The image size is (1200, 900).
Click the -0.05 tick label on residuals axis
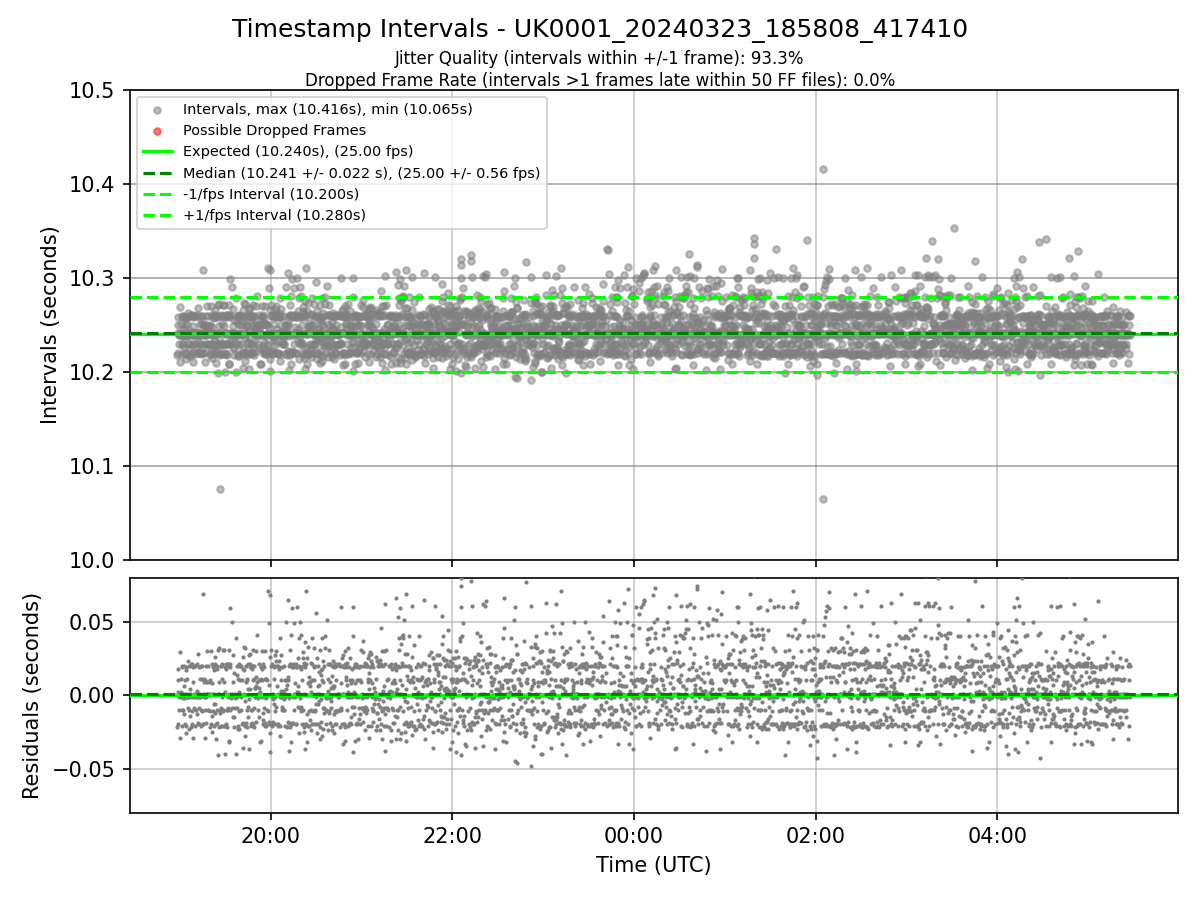pos(82,769)
